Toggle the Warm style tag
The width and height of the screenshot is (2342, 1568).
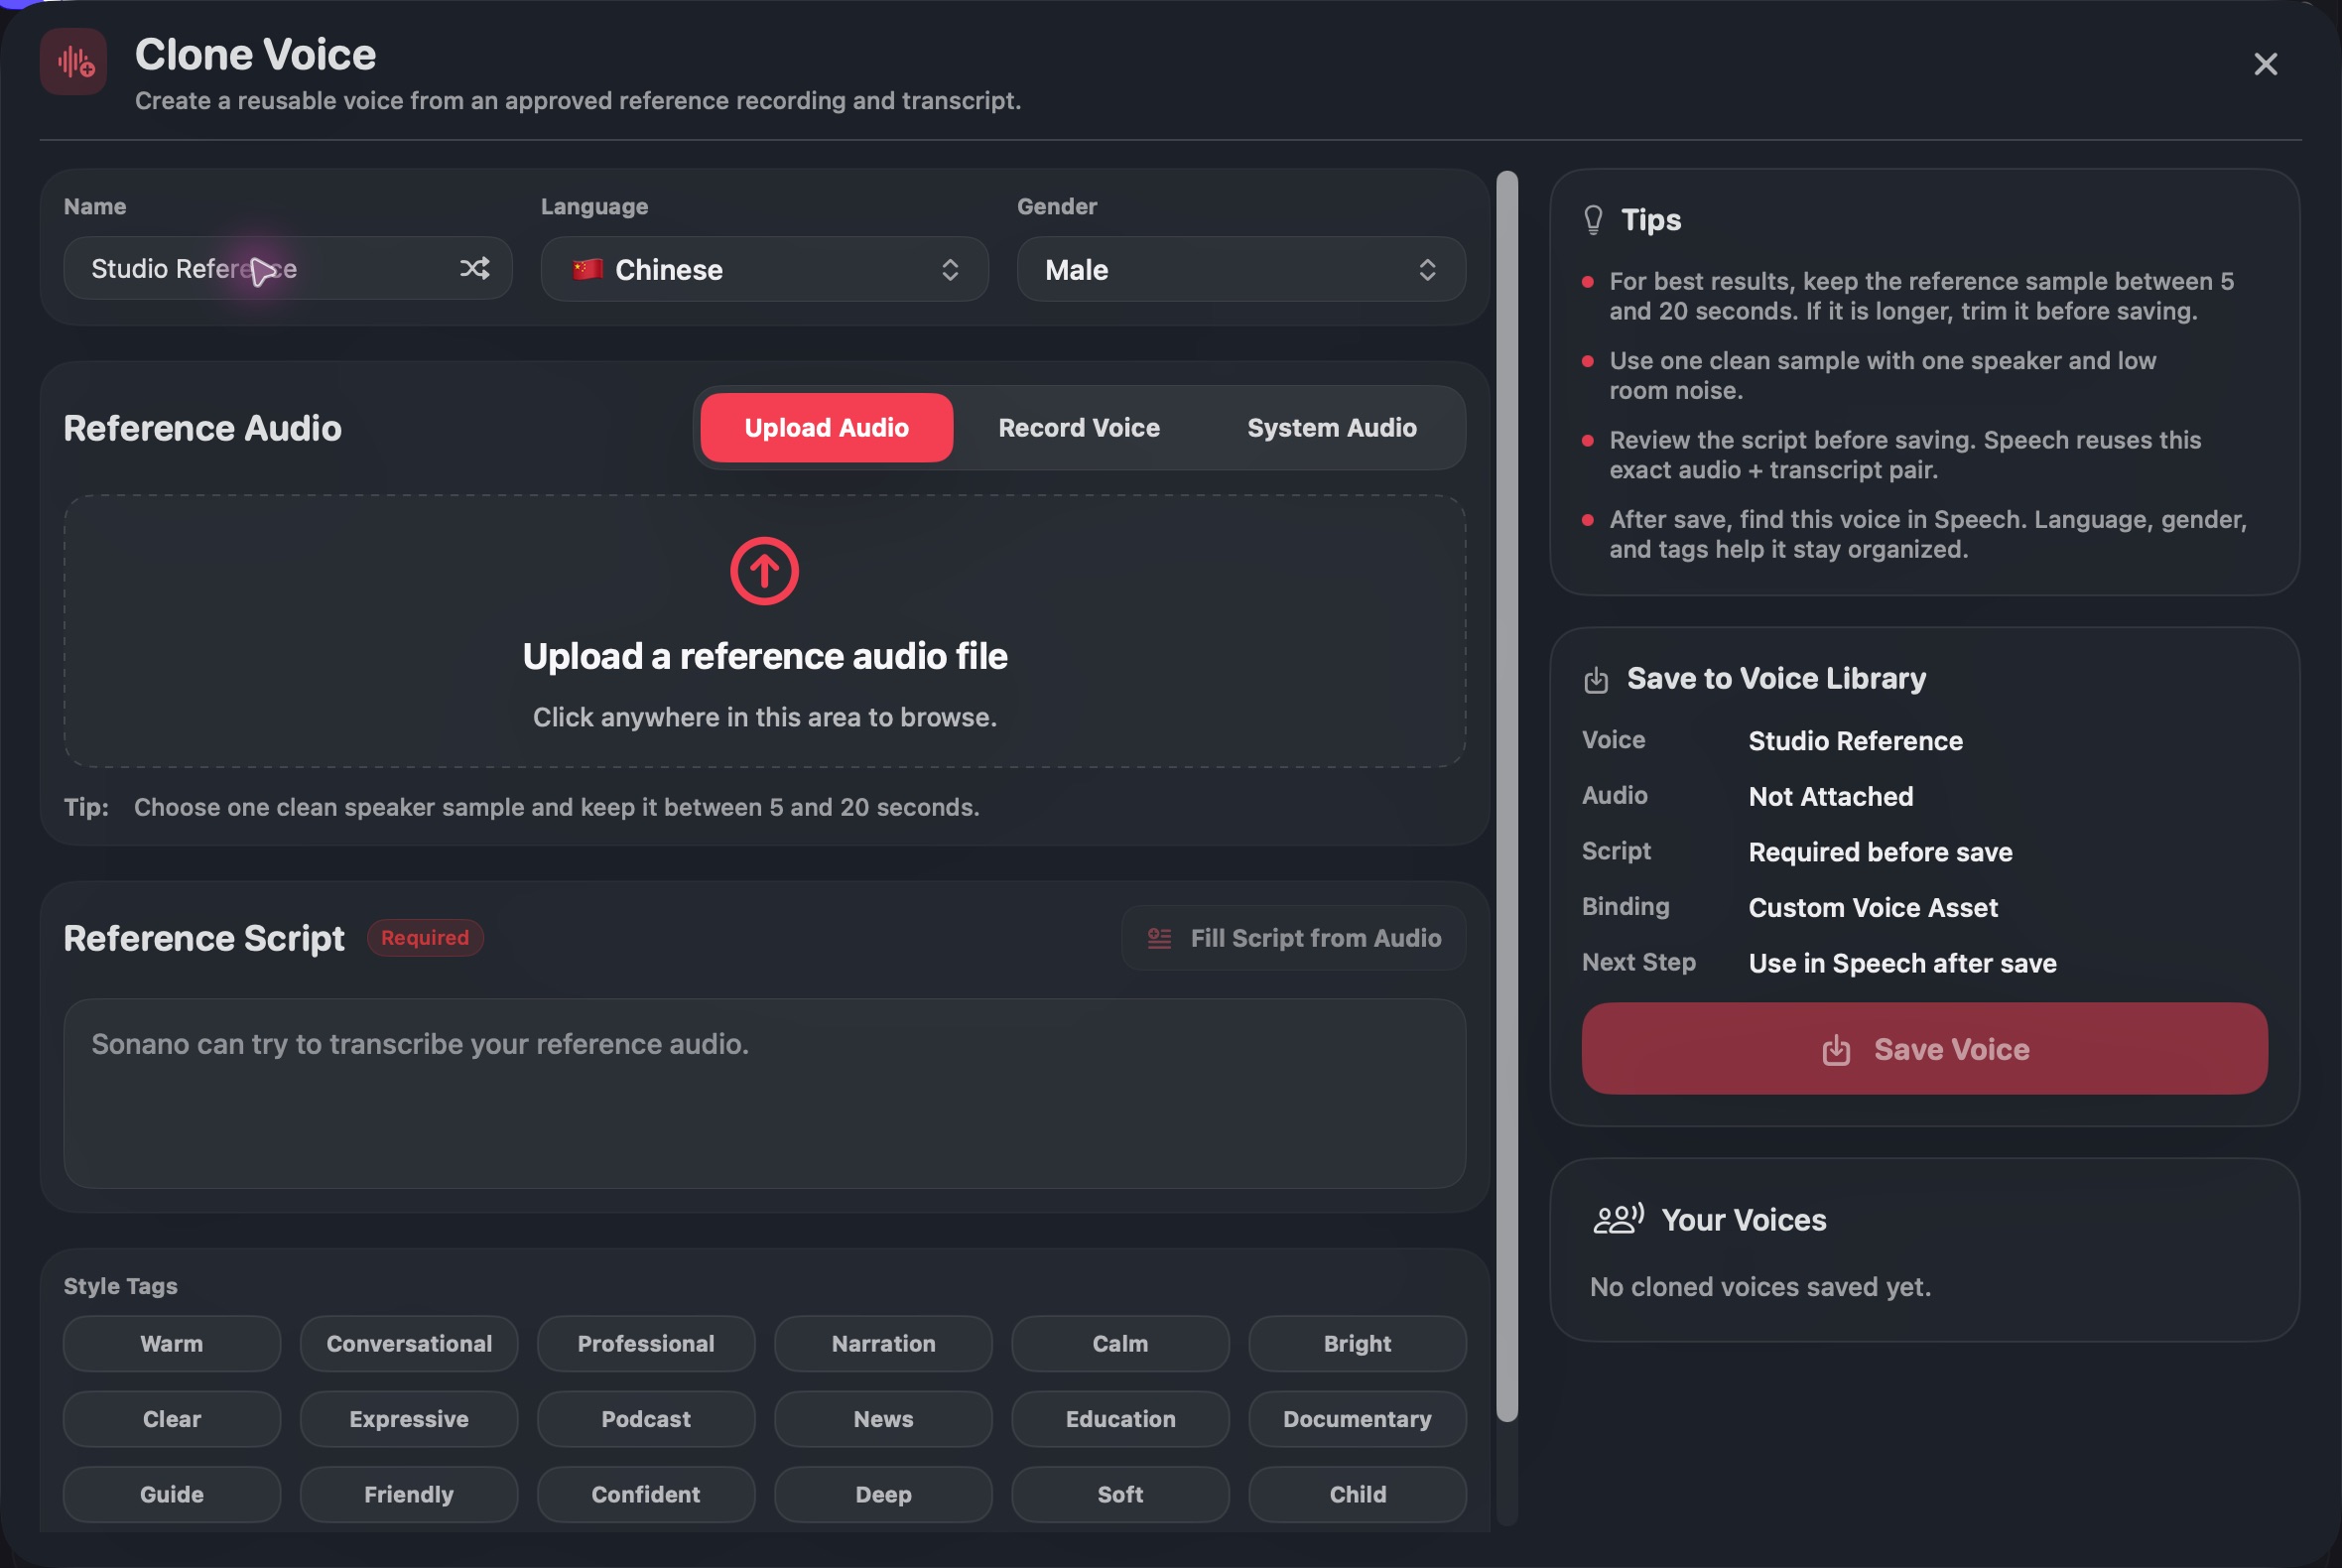click(x=172, y=1343)
